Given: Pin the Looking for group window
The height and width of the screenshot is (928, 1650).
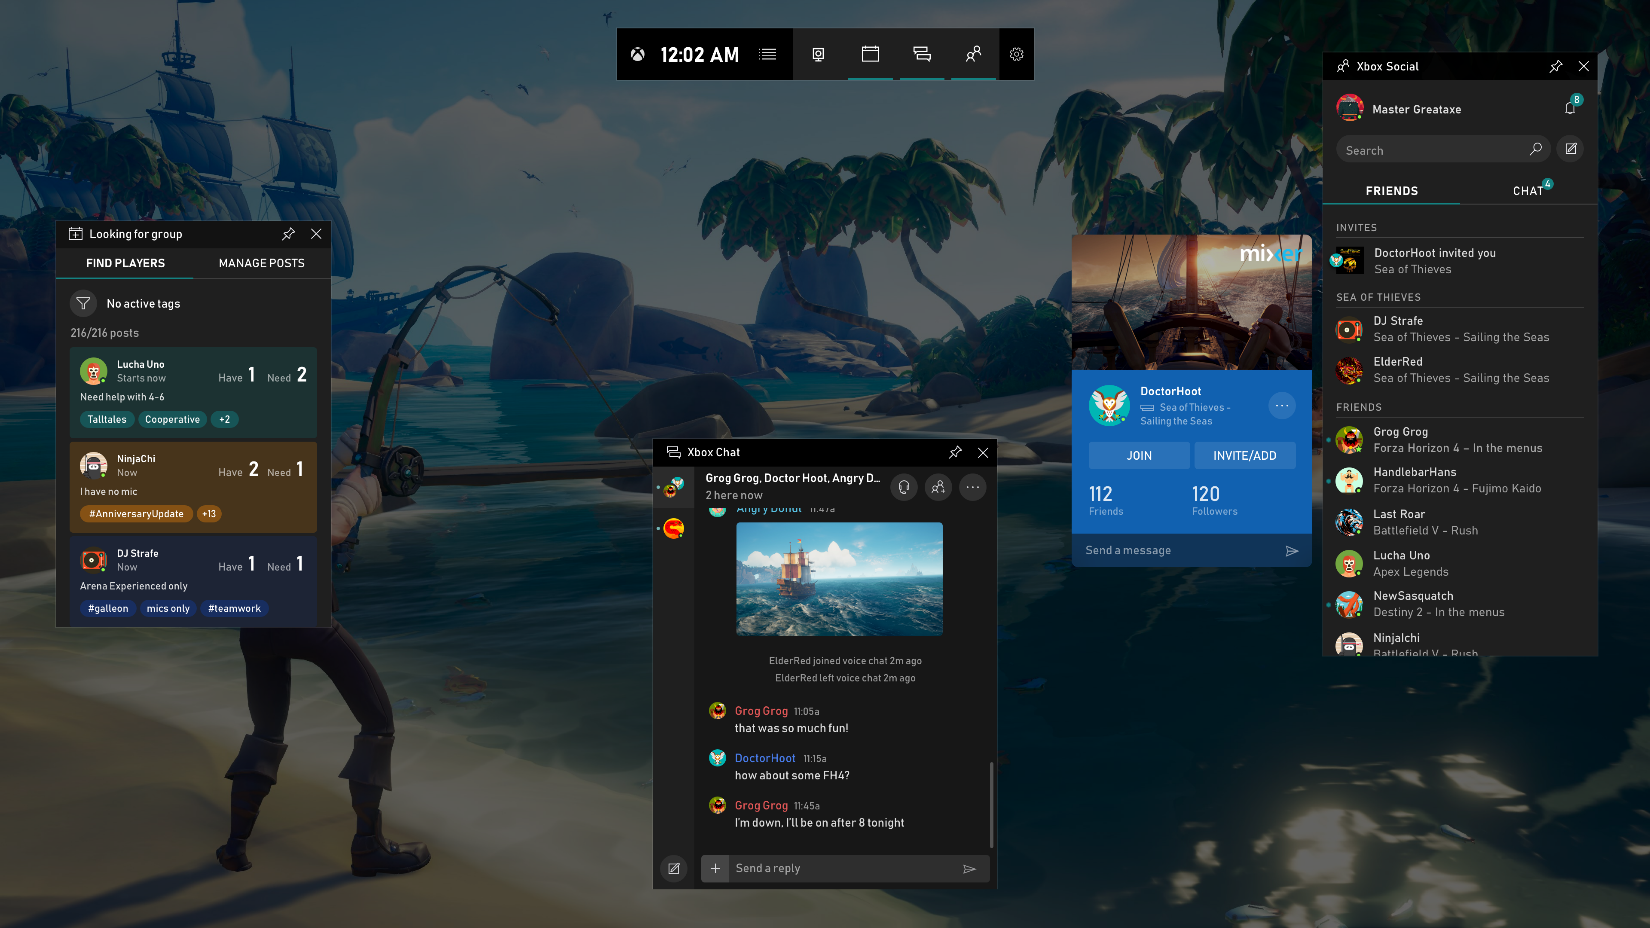Looking at the screenshot, I should (288, 233).
